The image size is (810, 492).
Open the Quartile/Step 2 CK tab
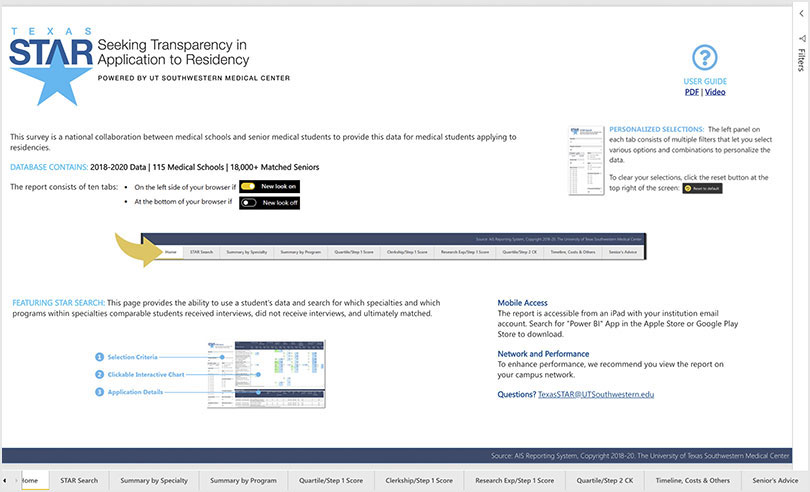[605, 481]
